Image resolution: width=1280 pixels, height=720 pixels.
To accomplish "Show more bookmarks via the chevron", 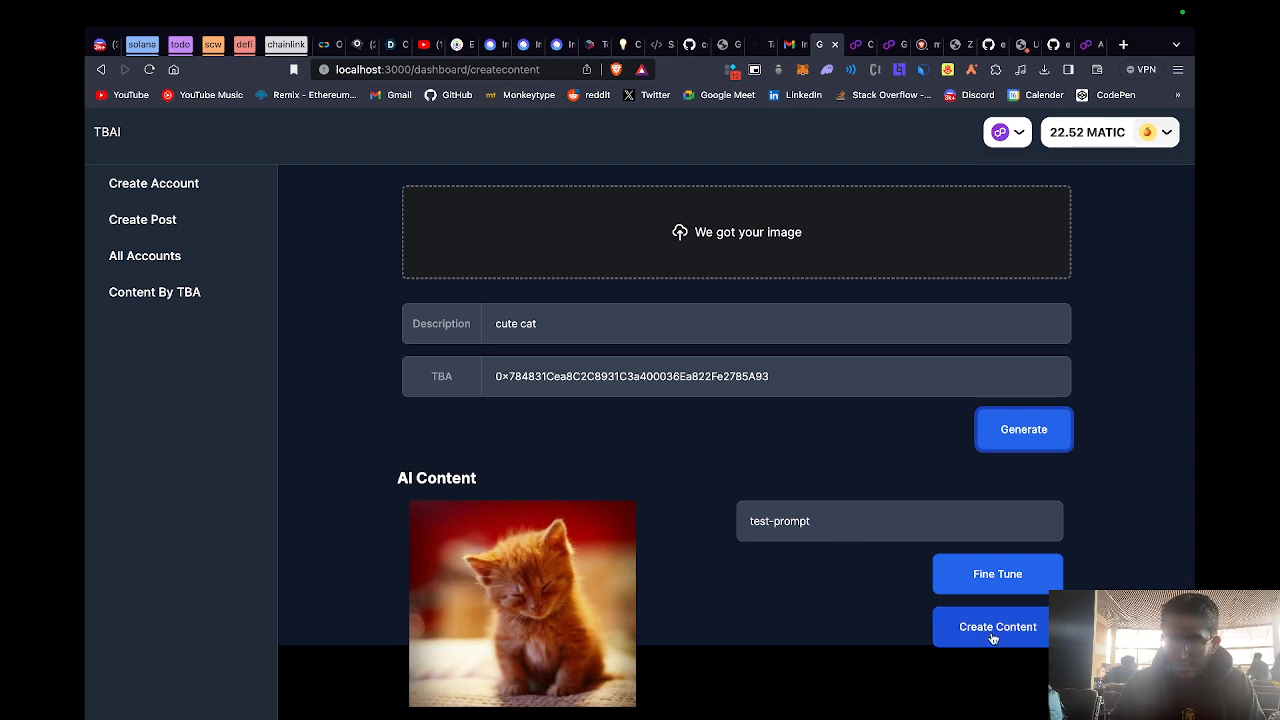I will pyautogui.click(x=1177, y=95).
